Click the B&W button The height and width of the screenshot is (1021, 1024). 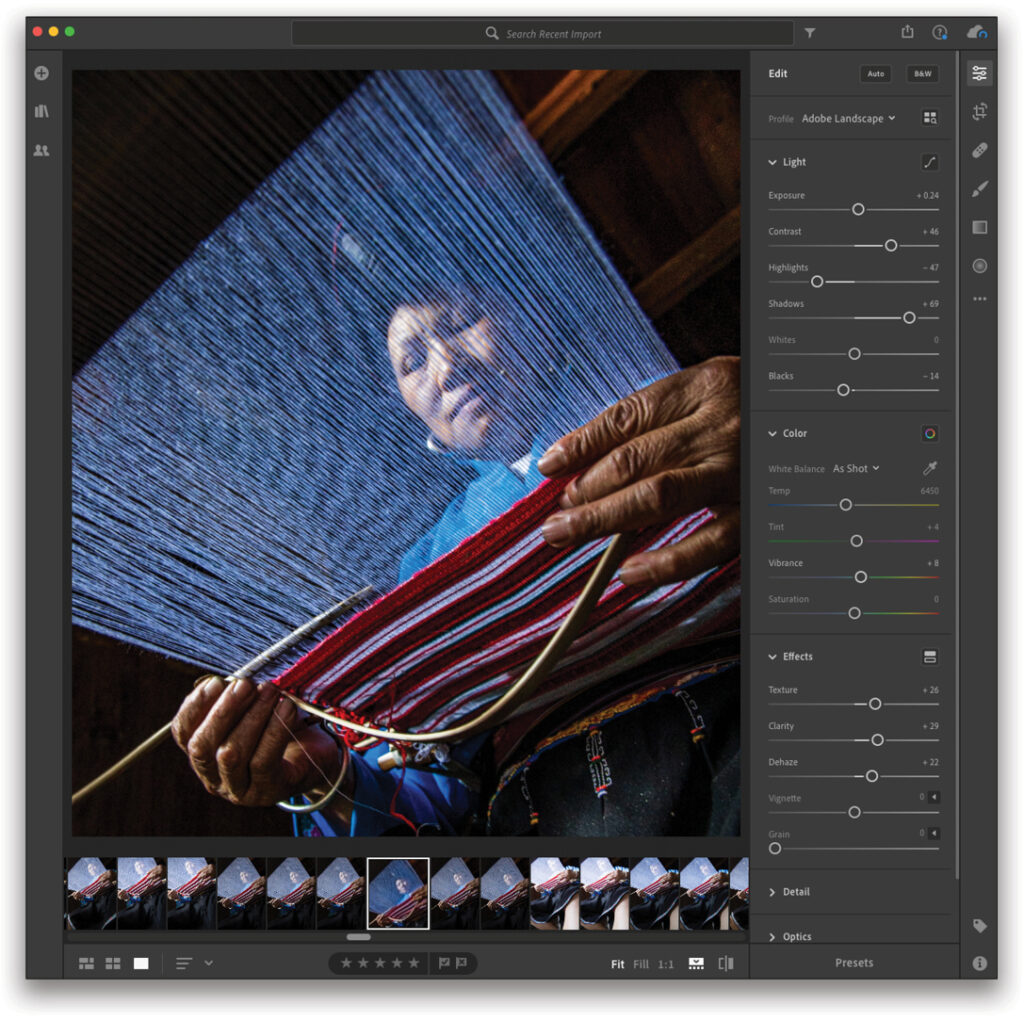click(923, 74)
